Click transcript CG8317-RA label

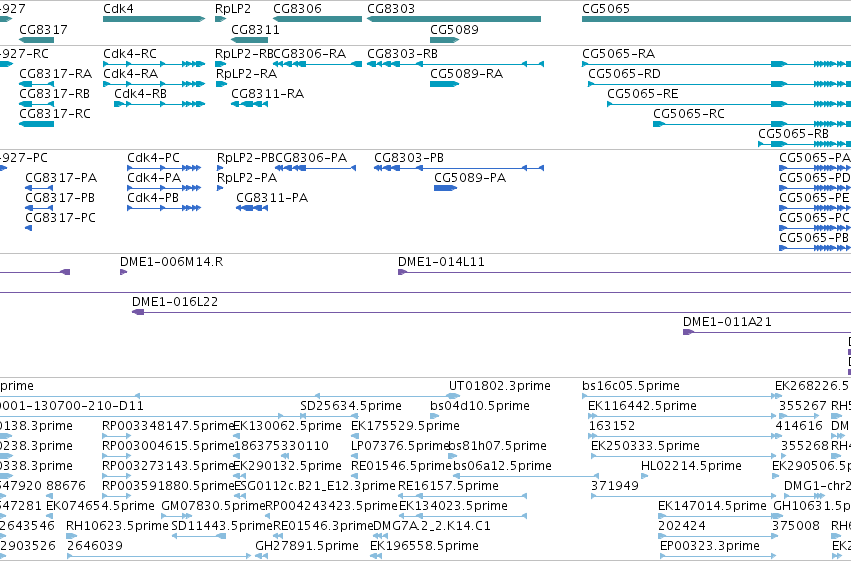click(55, 74)
